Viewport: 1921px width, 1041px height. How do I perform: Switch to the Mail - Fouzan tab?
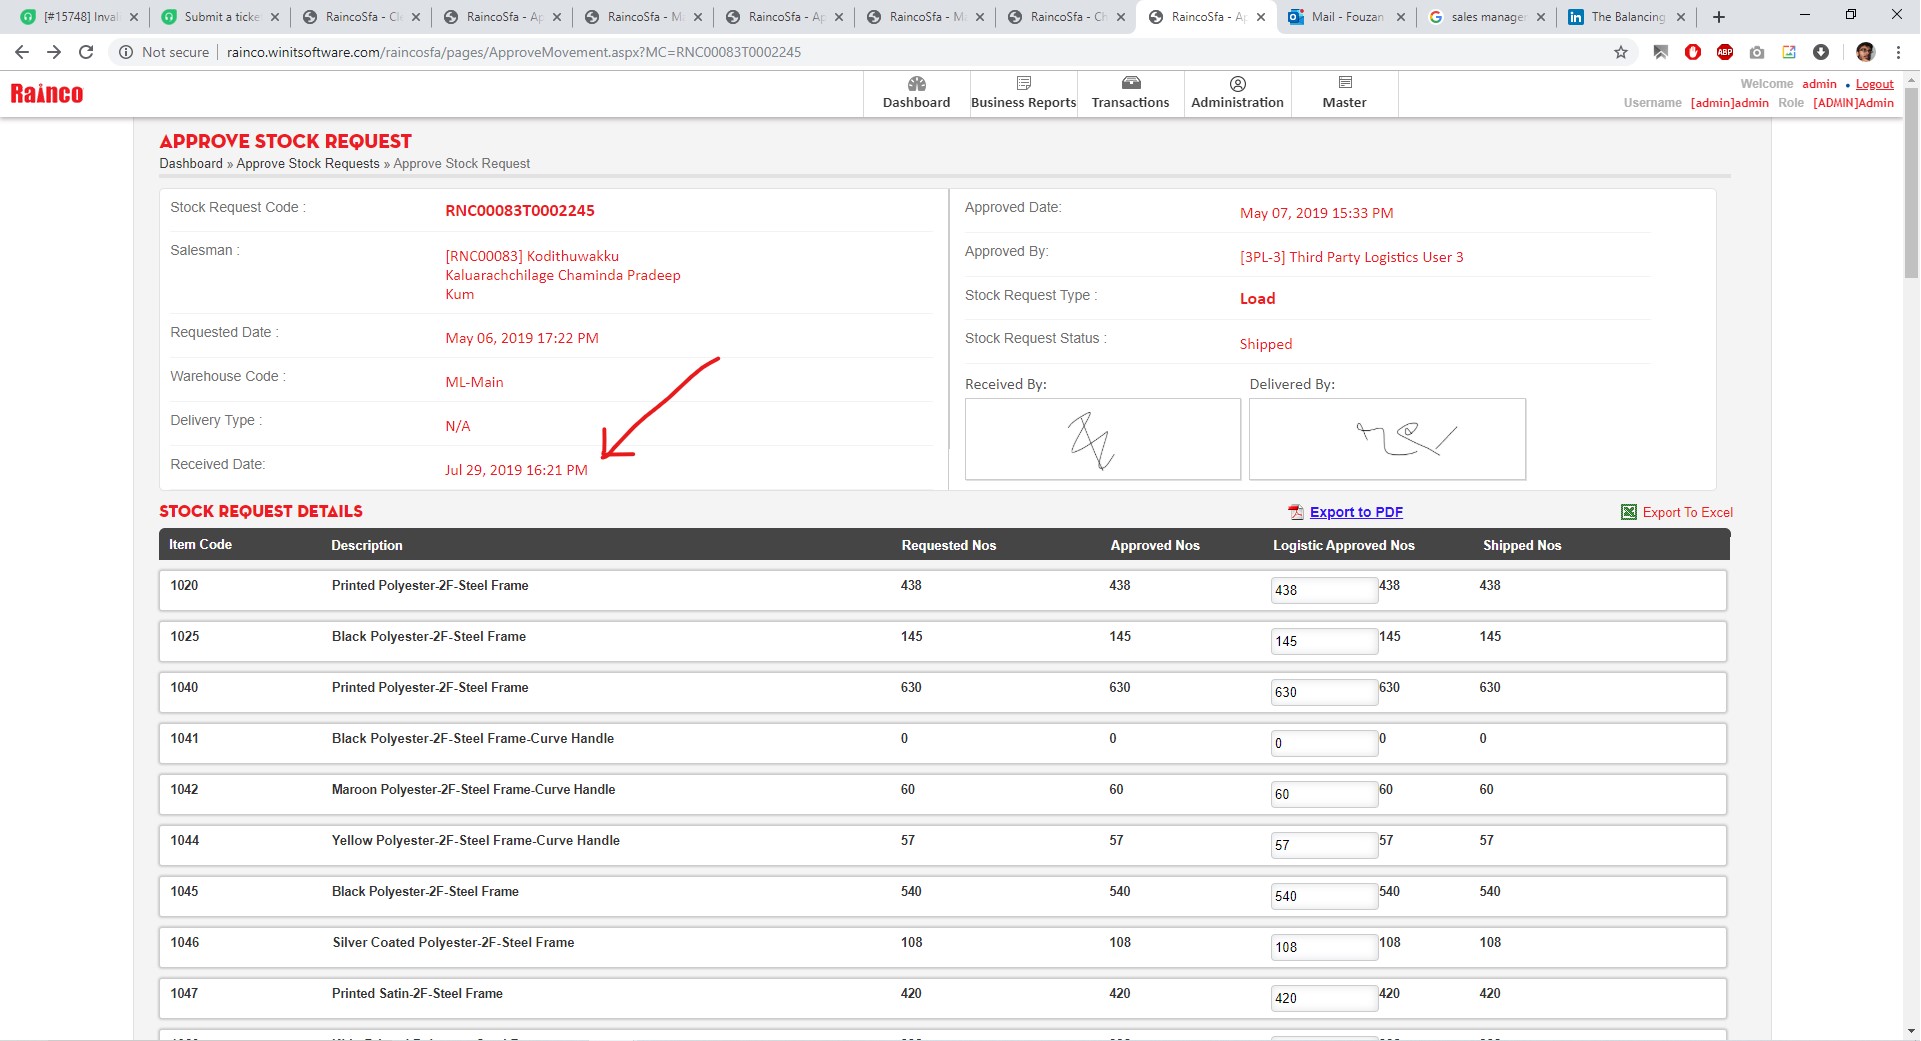1346,17
